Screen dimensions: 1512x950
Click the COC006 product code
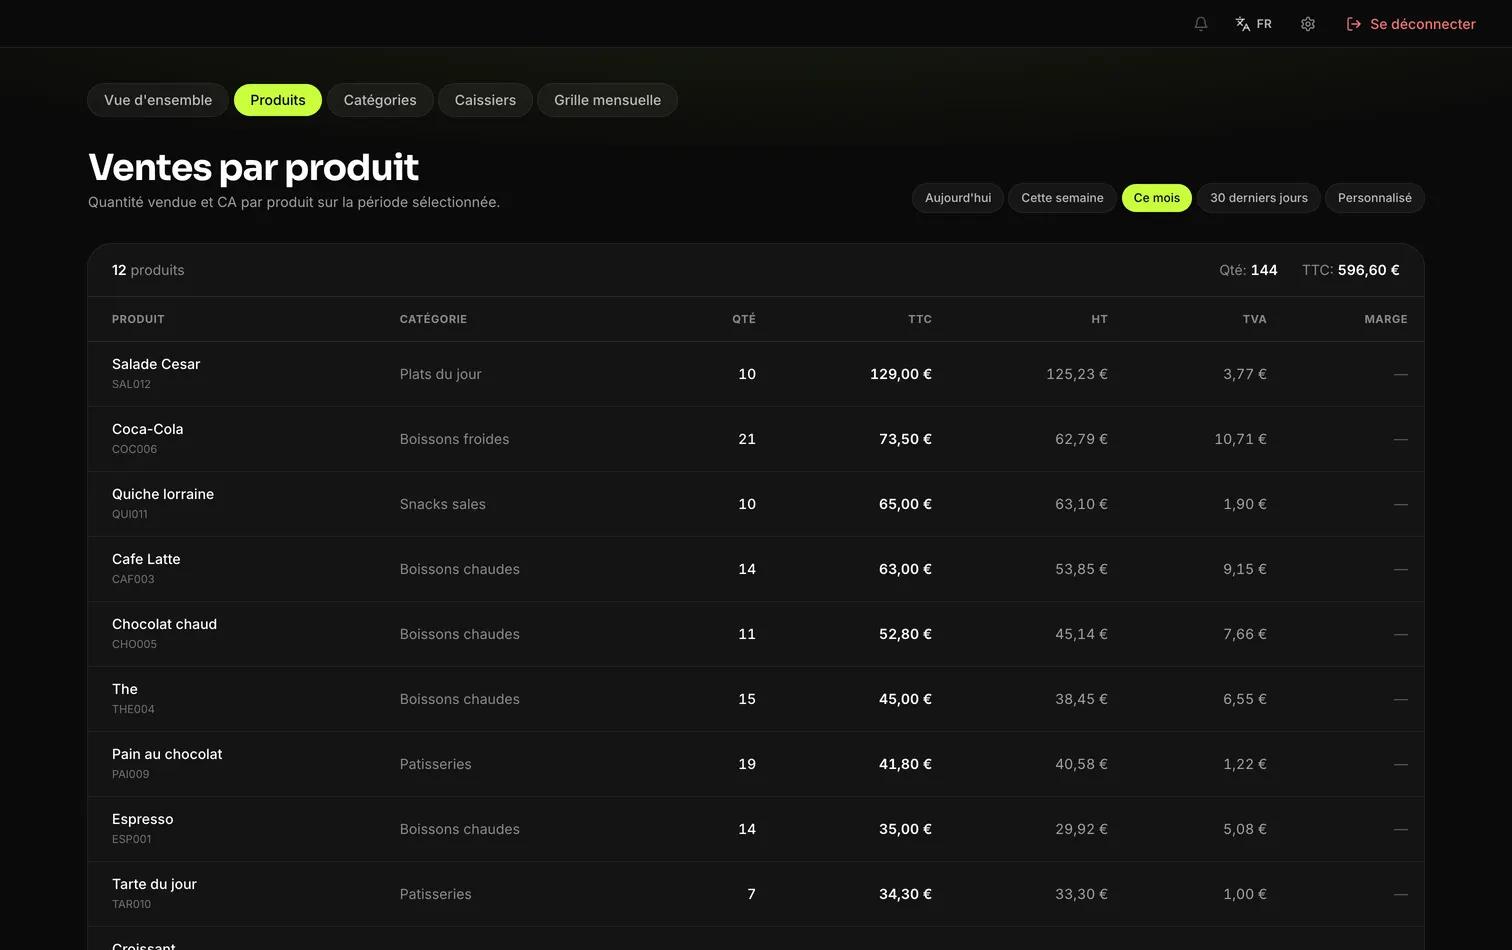coord(134,449)
